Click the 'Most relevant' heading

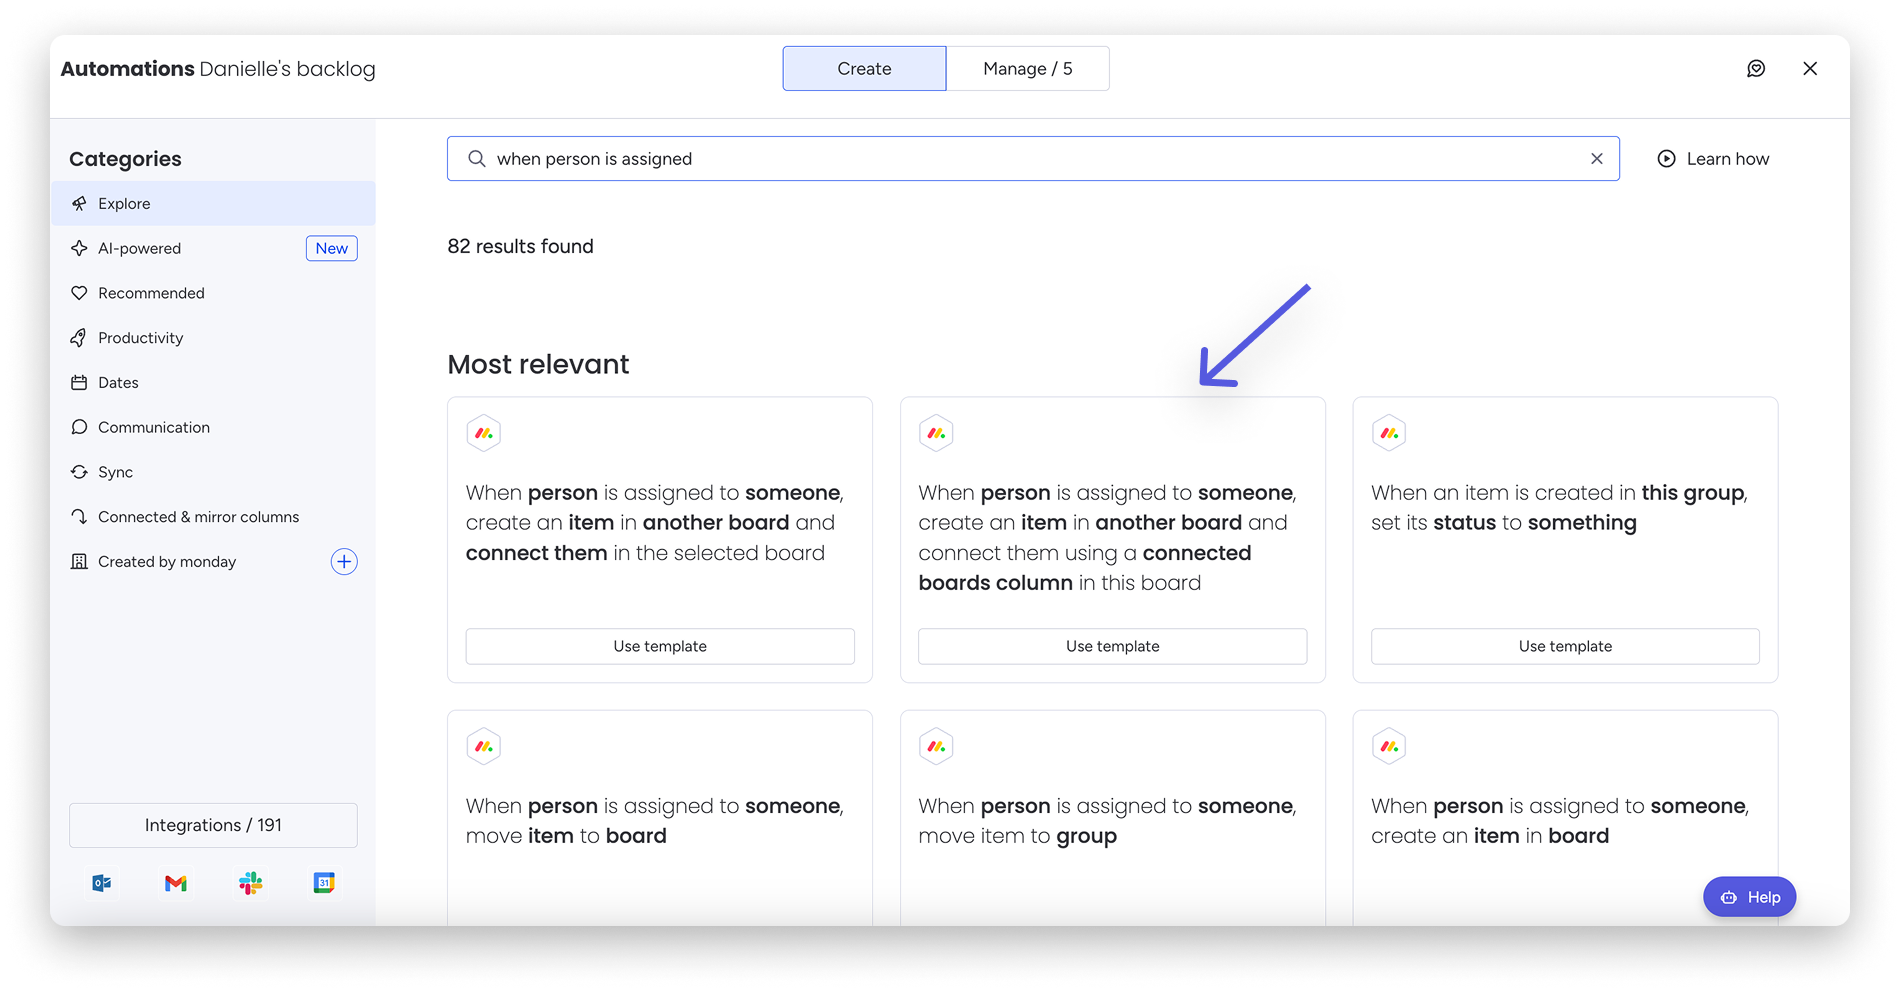(x=538, y=364)
